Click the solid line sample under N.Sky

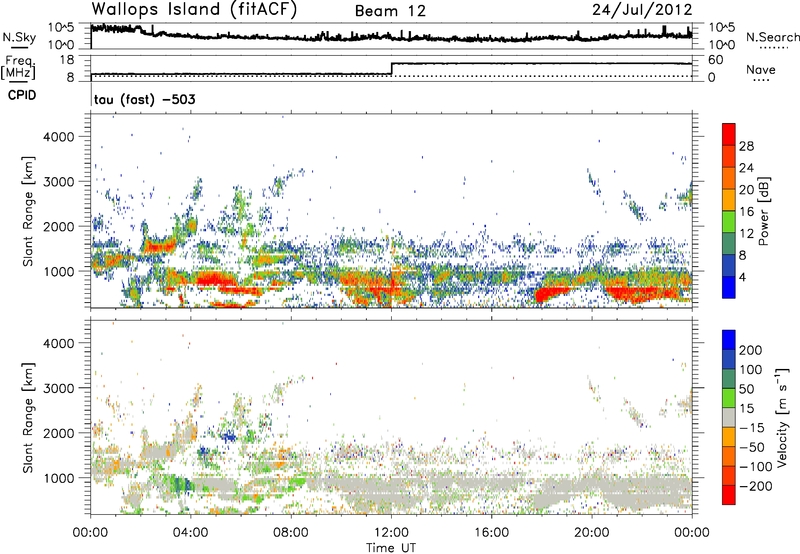19,47
